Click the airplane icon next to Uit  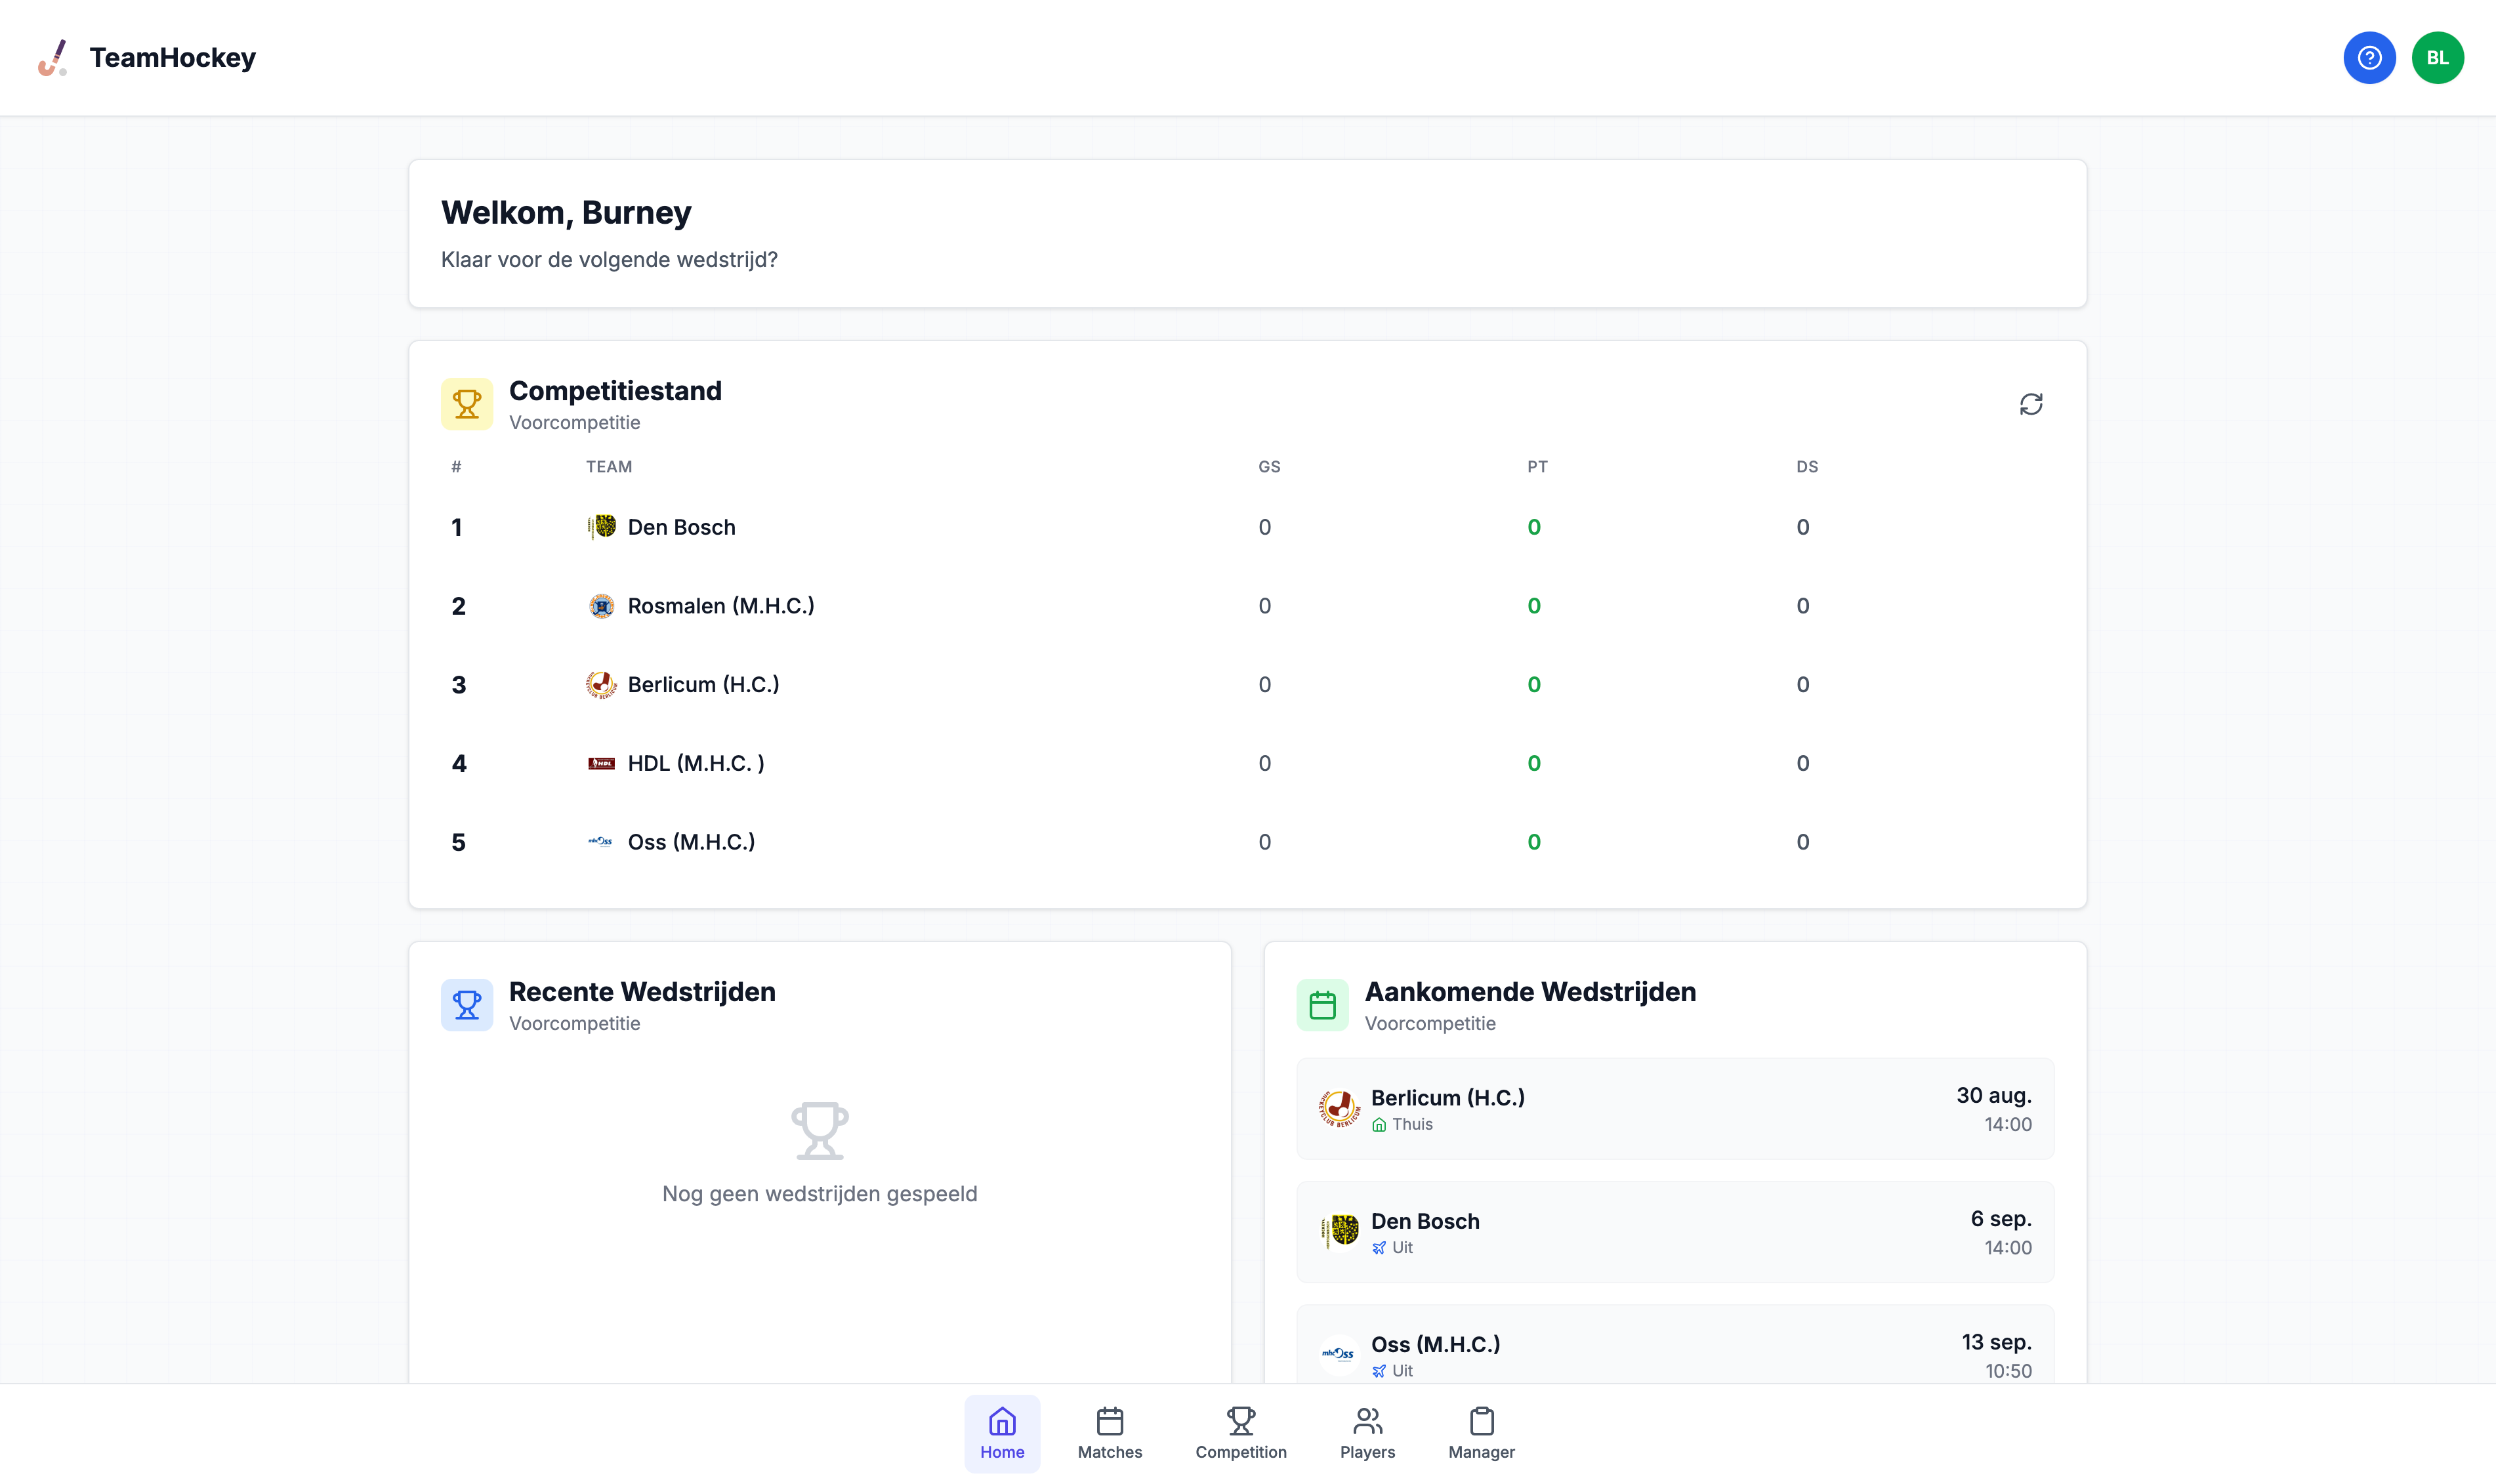pyautogui.click(x=1380, y=1247)
